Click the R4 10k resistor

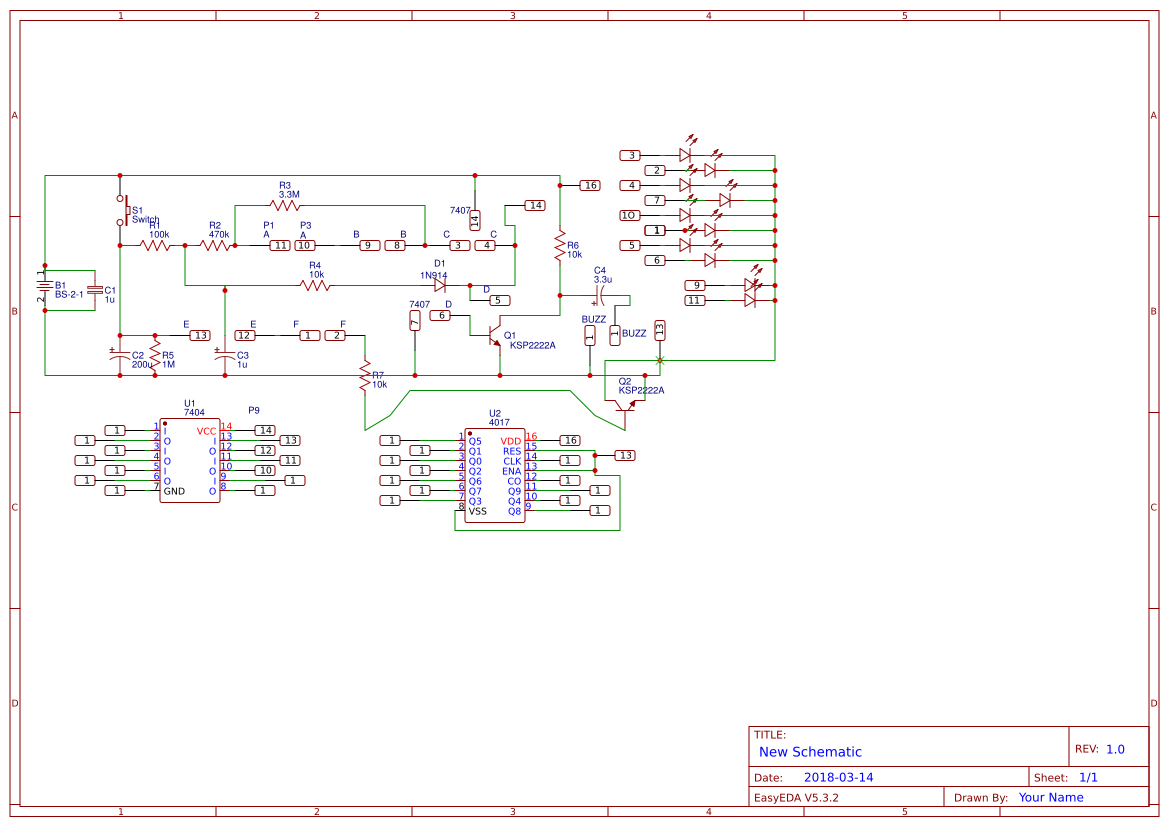point(315,285)
